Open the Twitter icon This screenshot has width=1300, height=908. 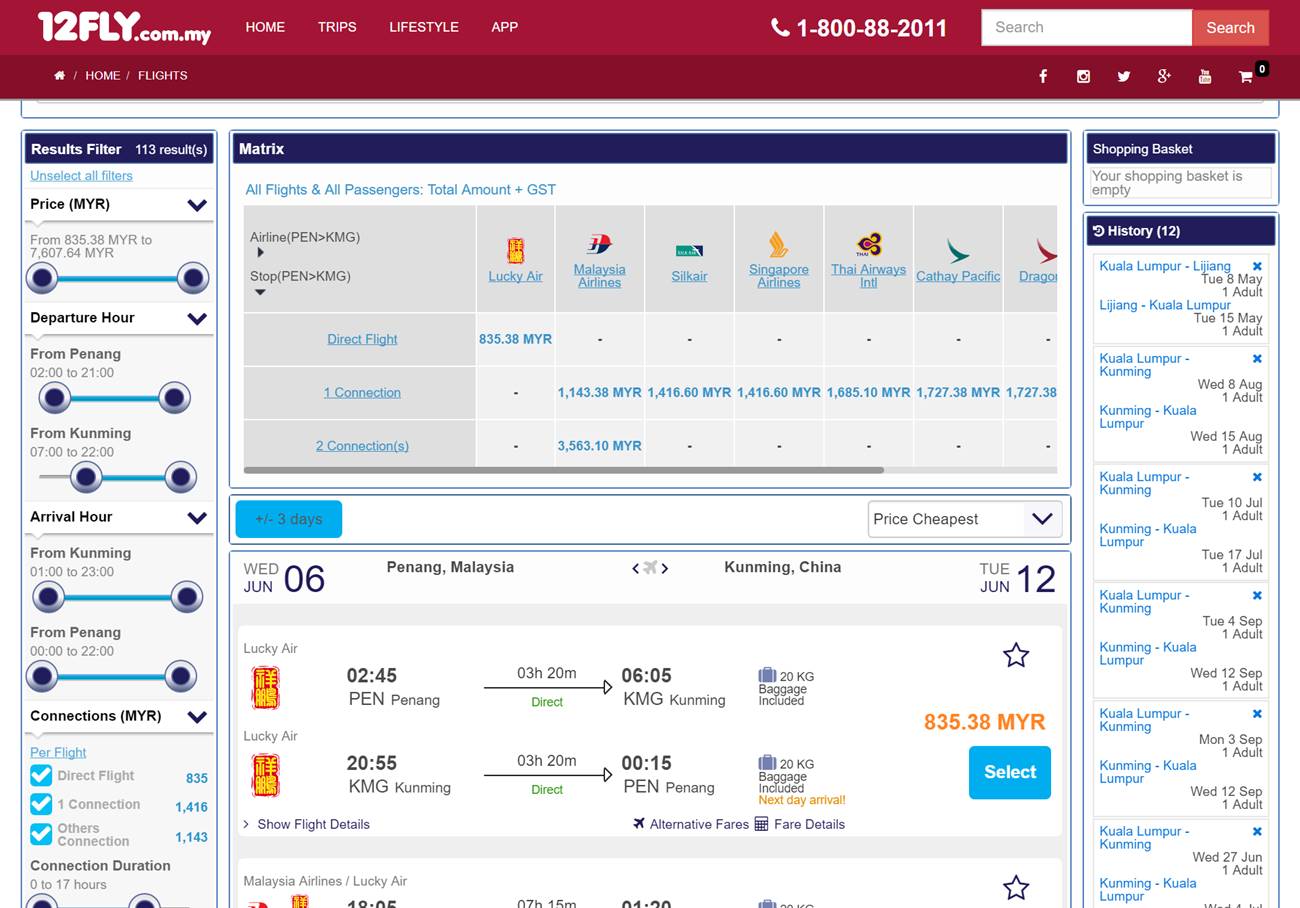click(1124, 76)
